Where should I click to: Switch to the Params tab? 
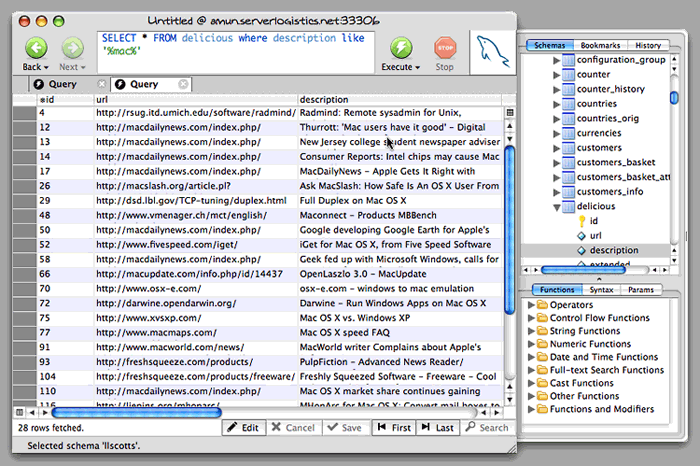pos(641,290)
